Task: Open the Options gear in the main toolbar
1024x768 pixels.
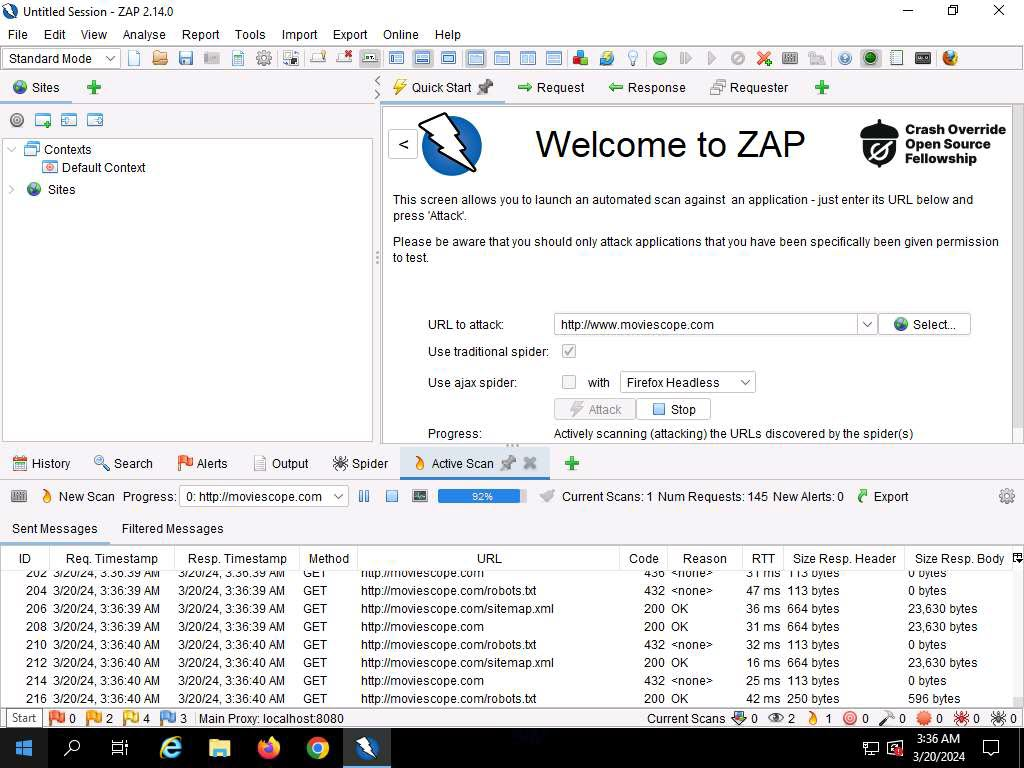Action: pyautogui.click(x=264, y=58)
